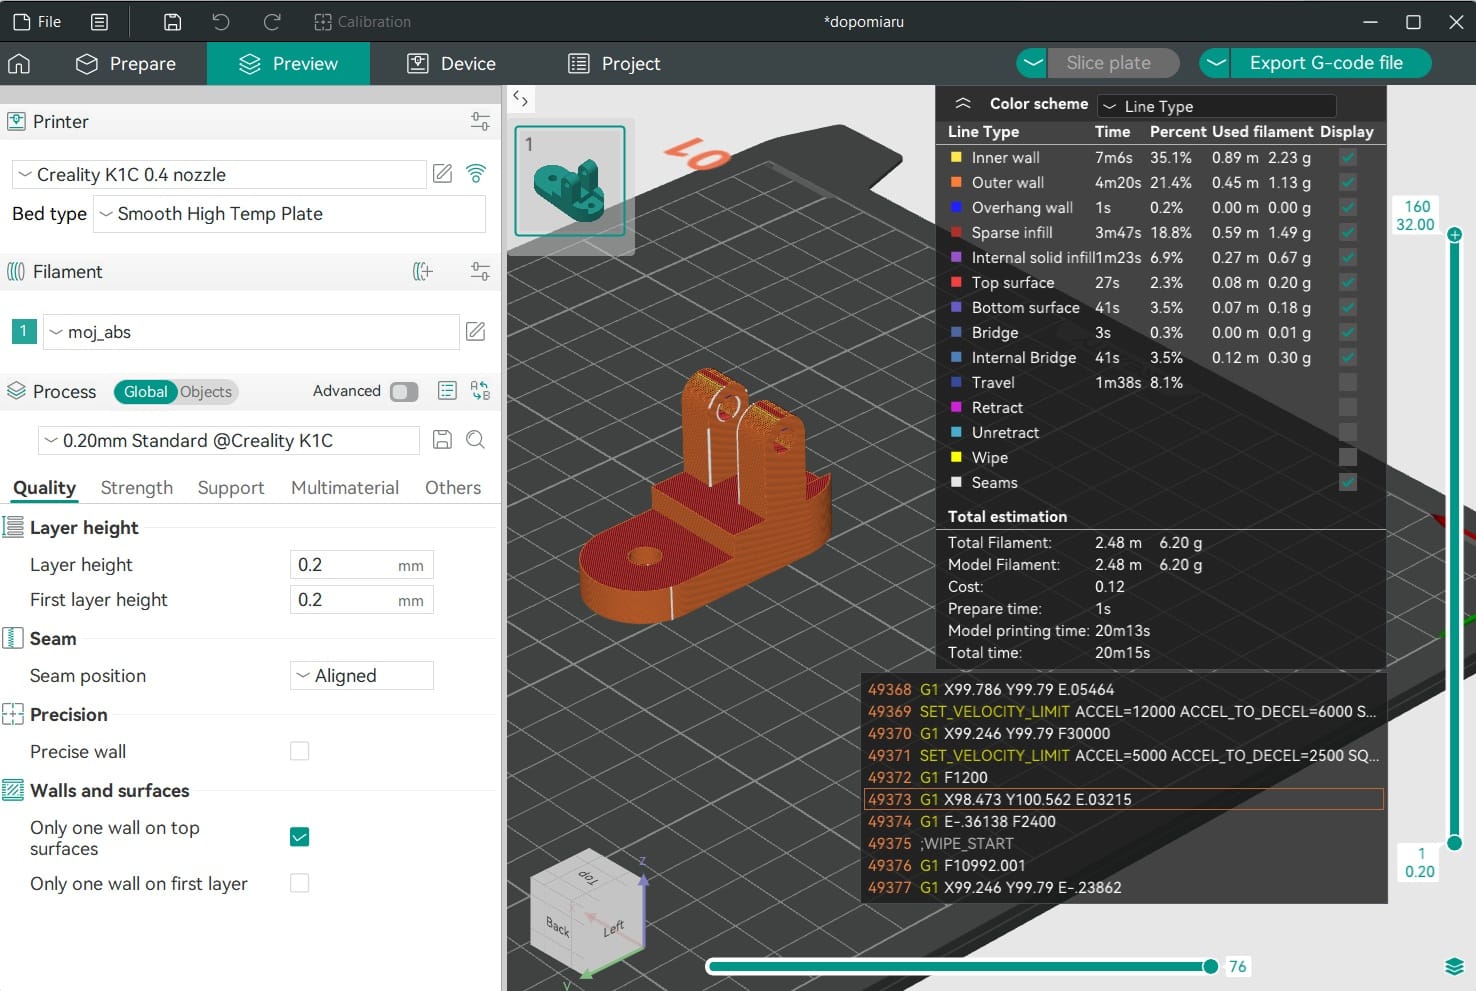
Task: Click the horizontal move slider handle
Action: pyautogui.click(x=1210, y=966)
